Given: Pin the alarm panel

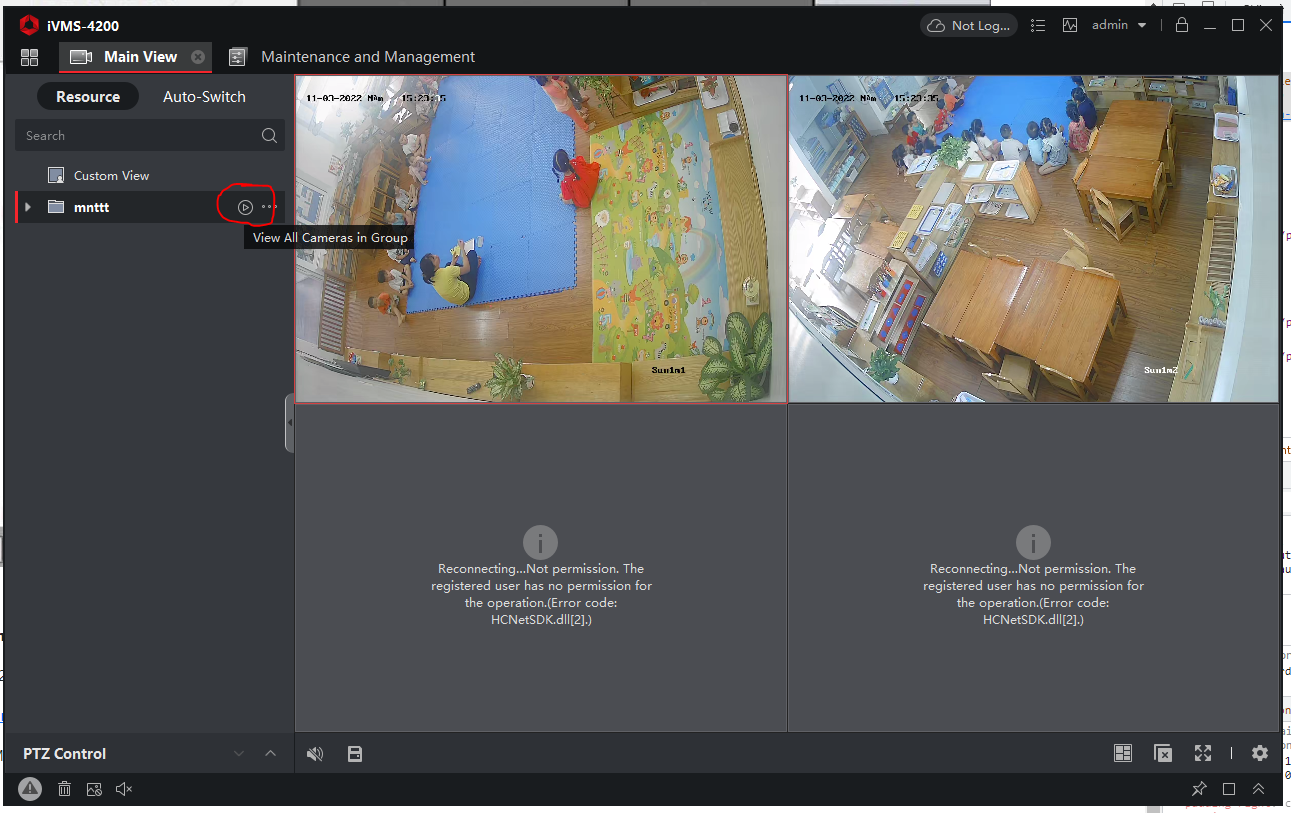Looking at the screenshot, I should [x=1199, y=789].
